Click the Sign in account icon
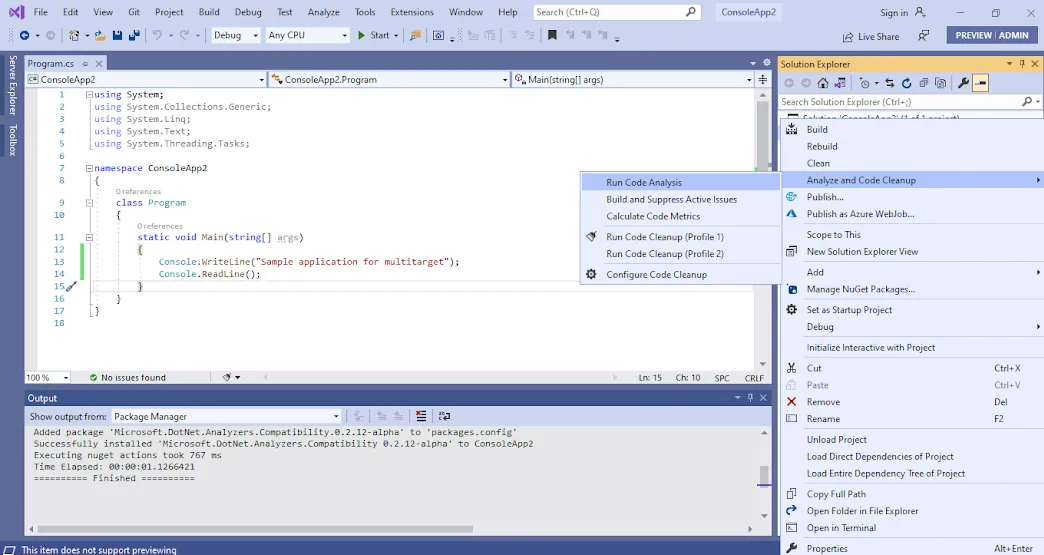Image resolution: width=1044 pixels, height=555 pixels. pyautogui.click(x=920, y=12)
